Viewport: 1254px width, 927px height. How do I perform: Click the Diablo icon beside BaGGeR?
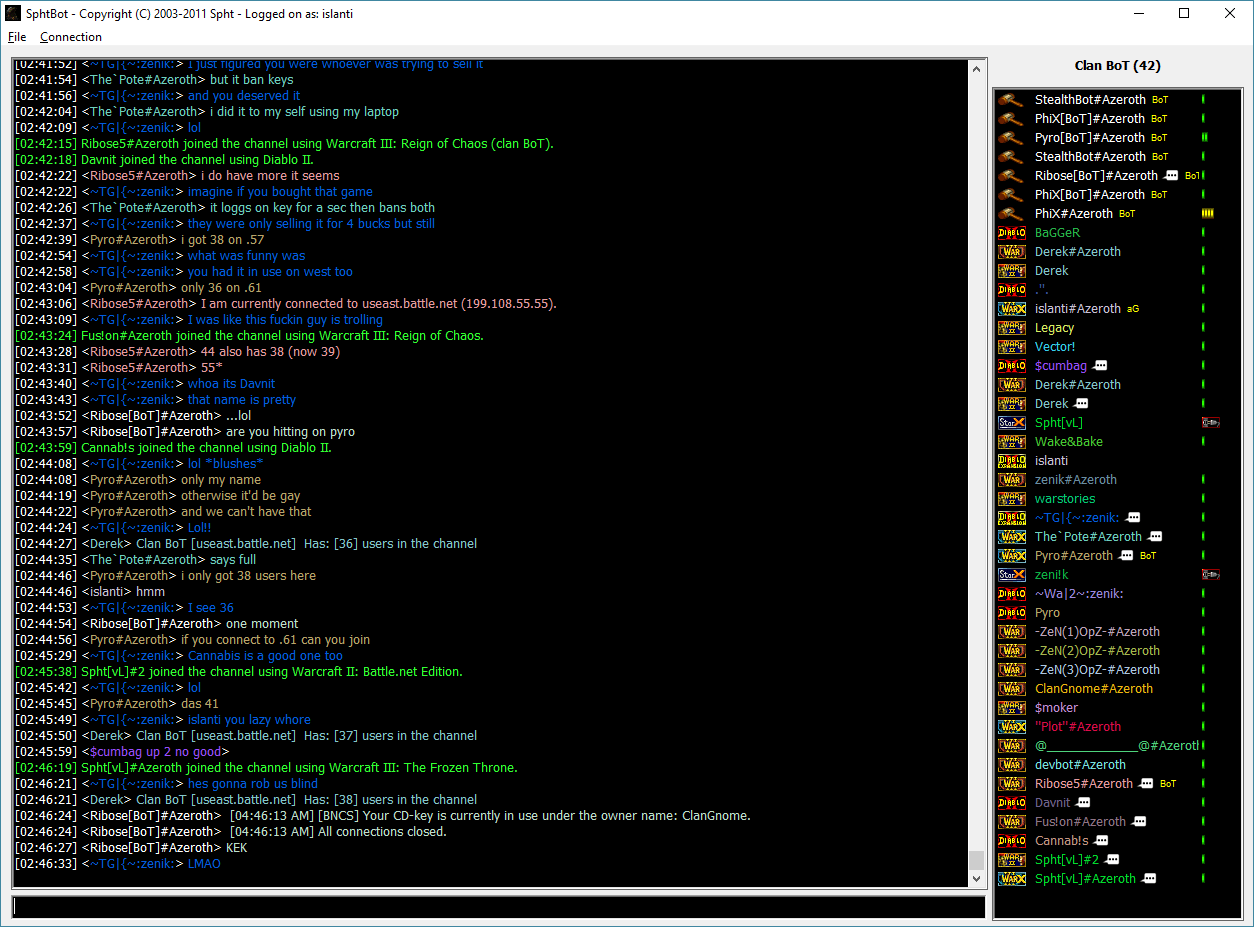[x=1012, y=232]
